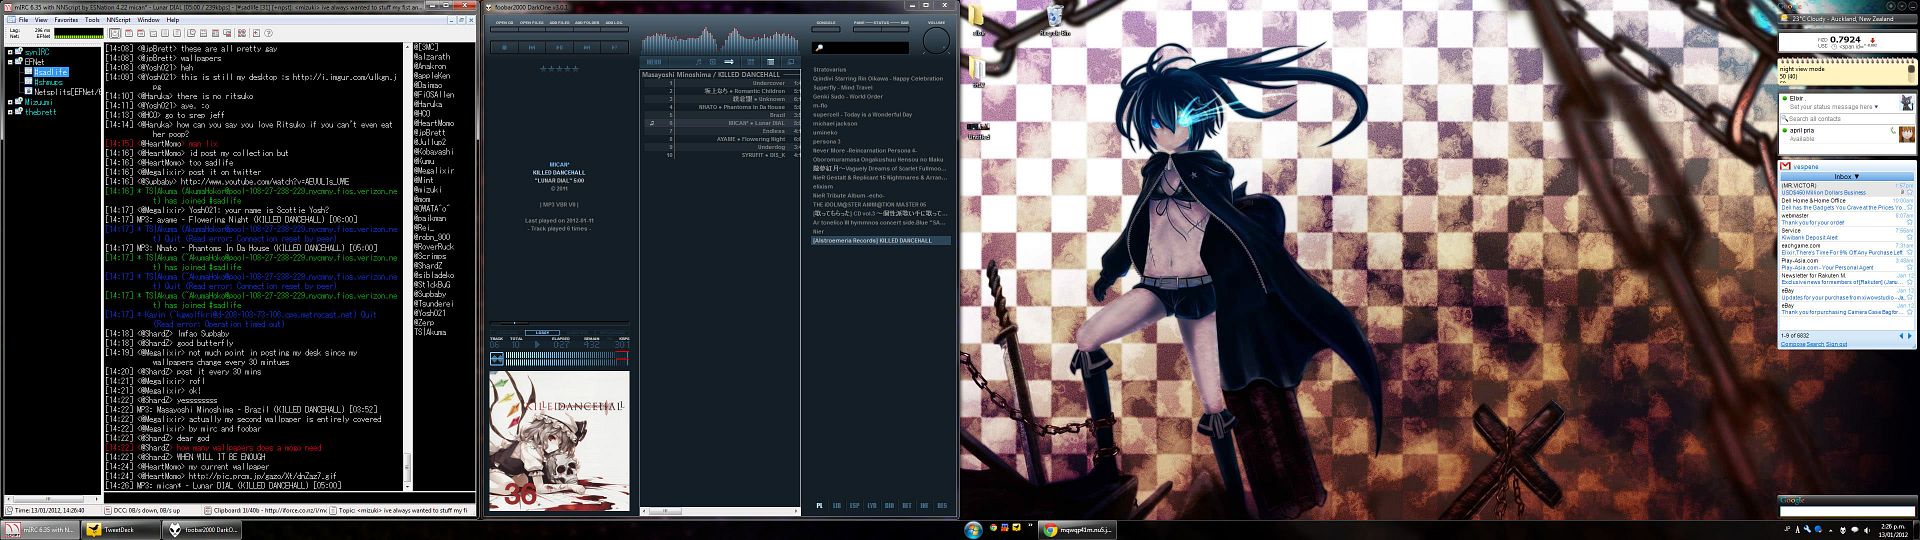Click the magnifier search icon in foobar2000
Viewport: 1920px width, 540px height.
[x=819, y=47]
